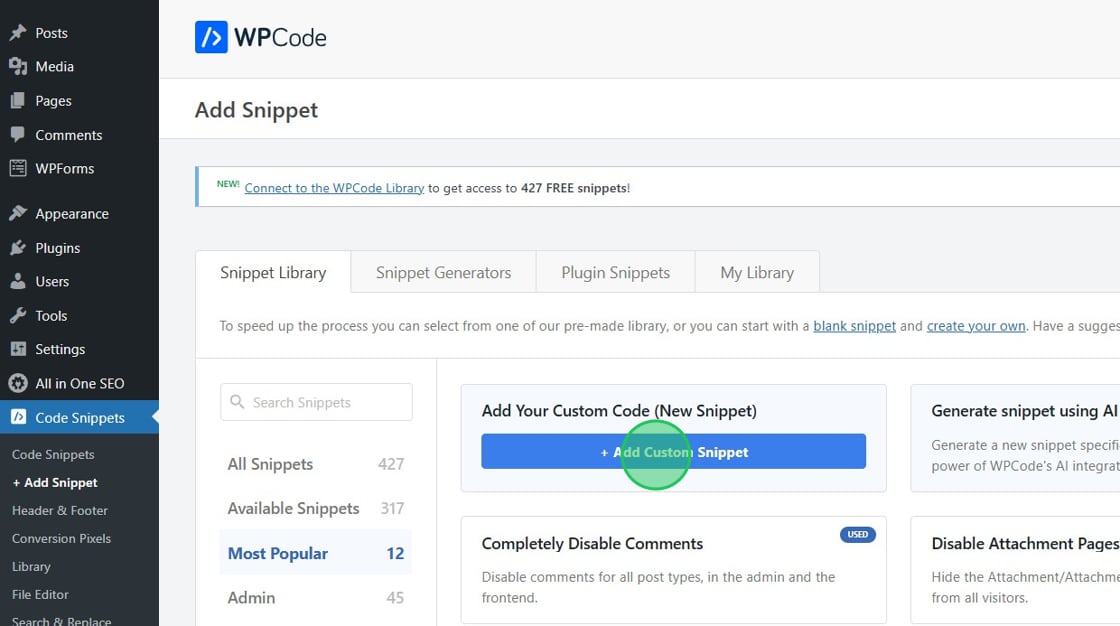
Task: Open Users from the admin sidebar
Action: click(x=52, y=282)
